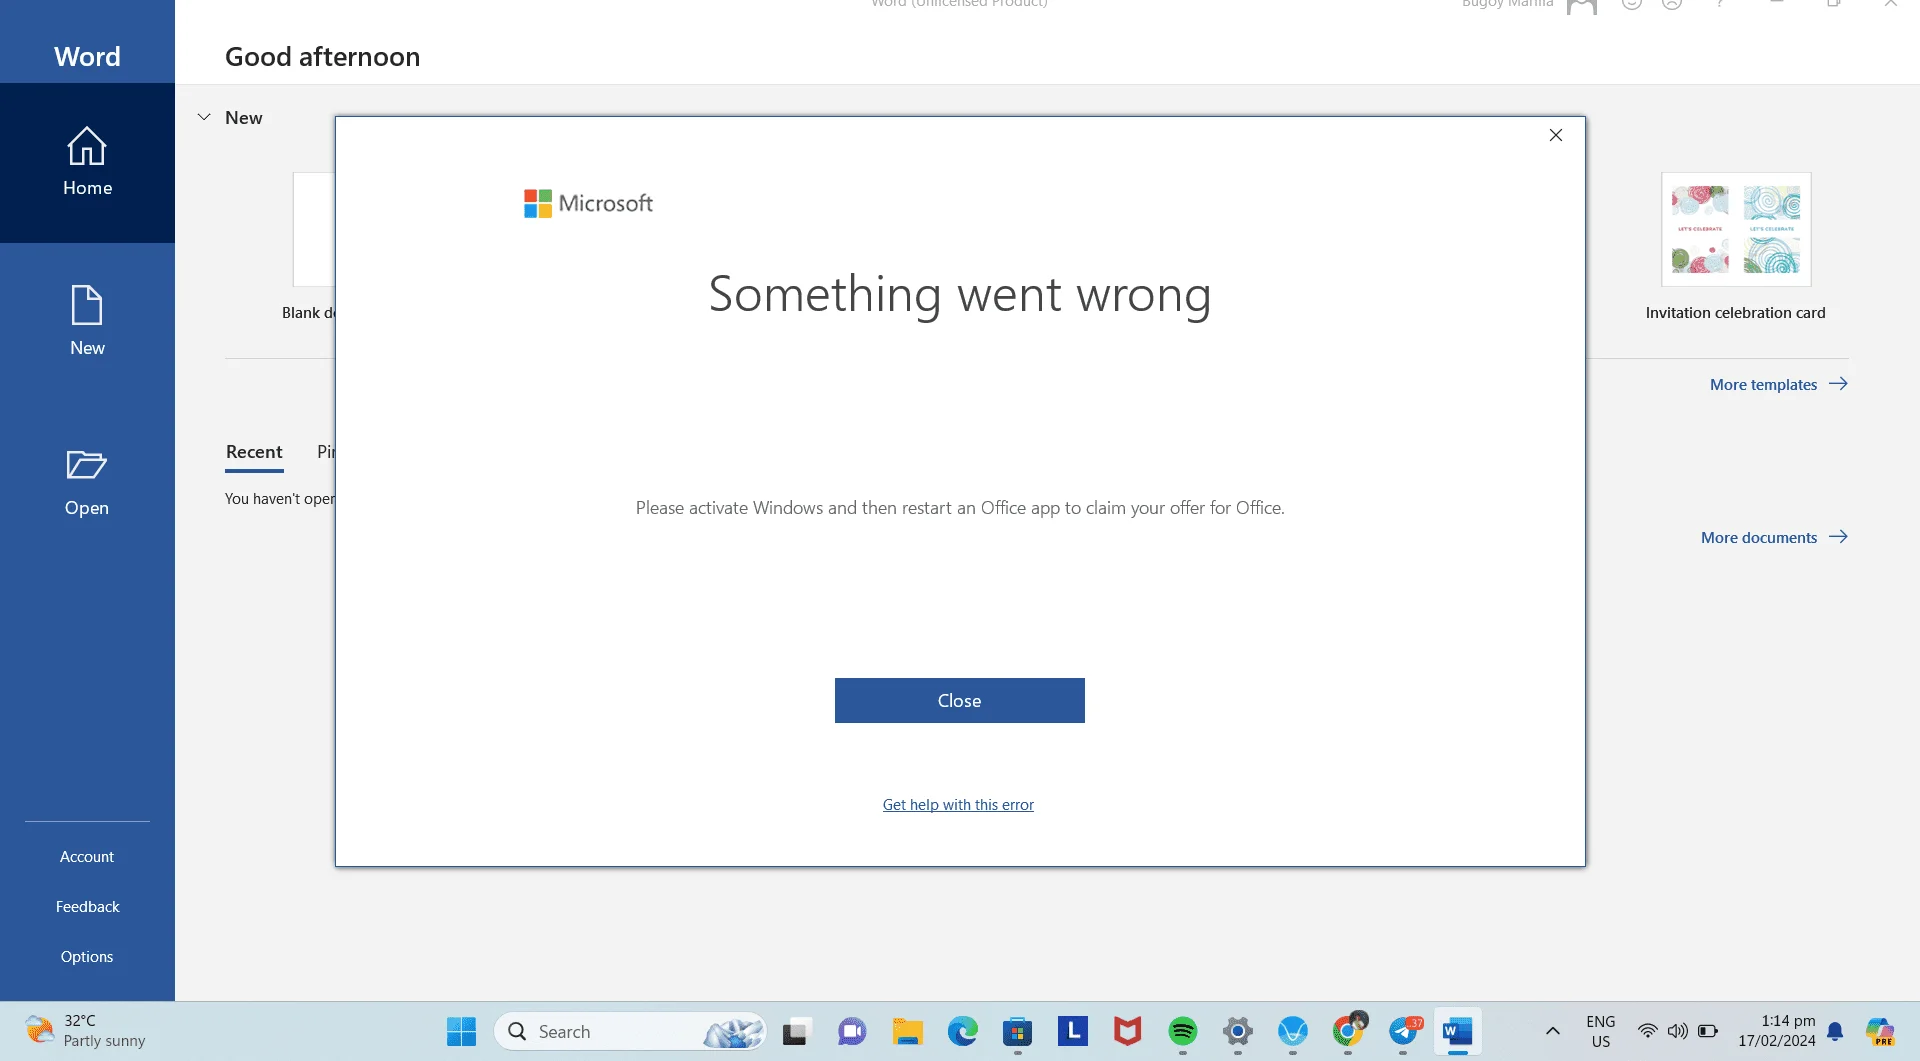
Task: Open the user account picture in title bar
Action: [x=1582, y=6]
